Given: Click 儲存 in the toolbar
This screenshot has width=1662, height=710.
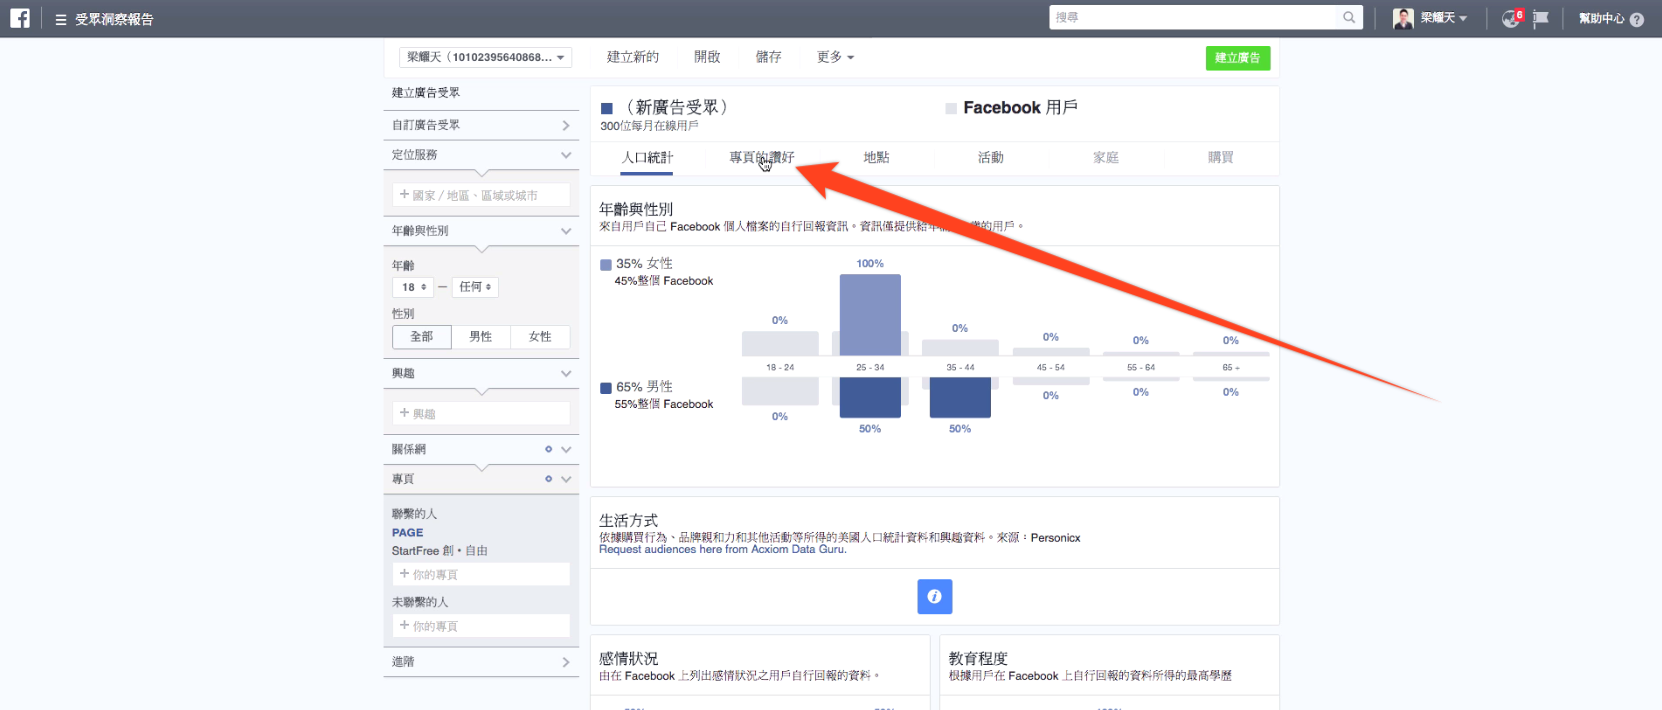Looking at the screenshot, I should 769,57.
